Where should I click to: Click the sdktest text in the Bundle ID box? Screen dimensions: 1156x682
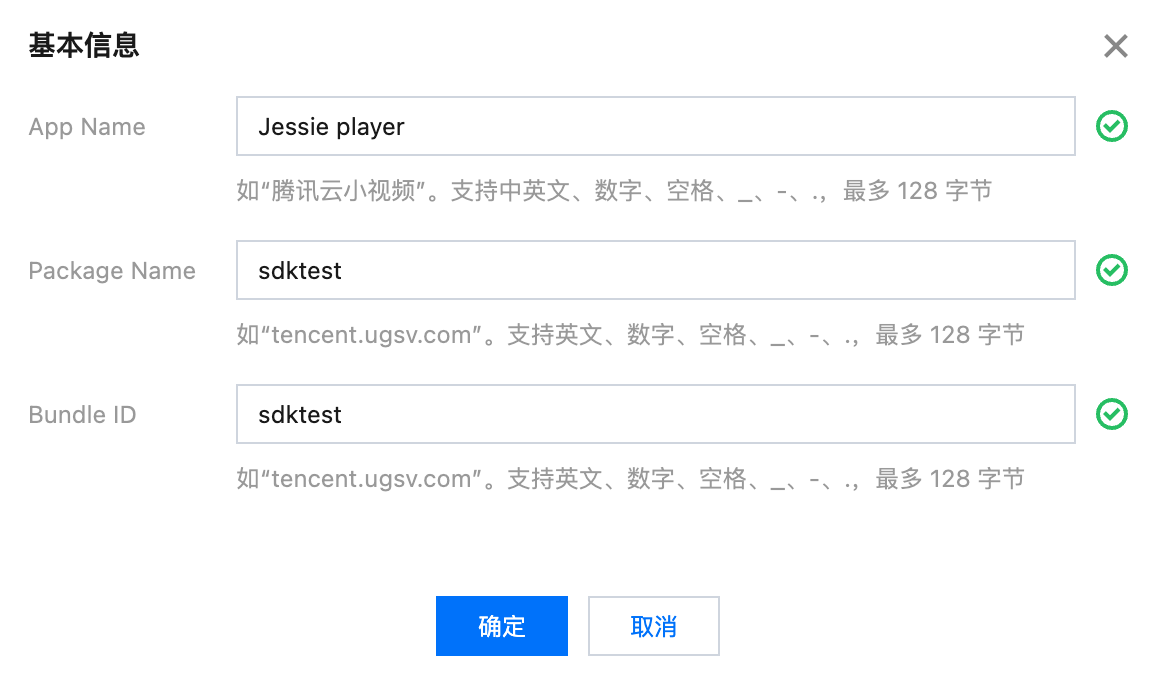coord(299,414)
